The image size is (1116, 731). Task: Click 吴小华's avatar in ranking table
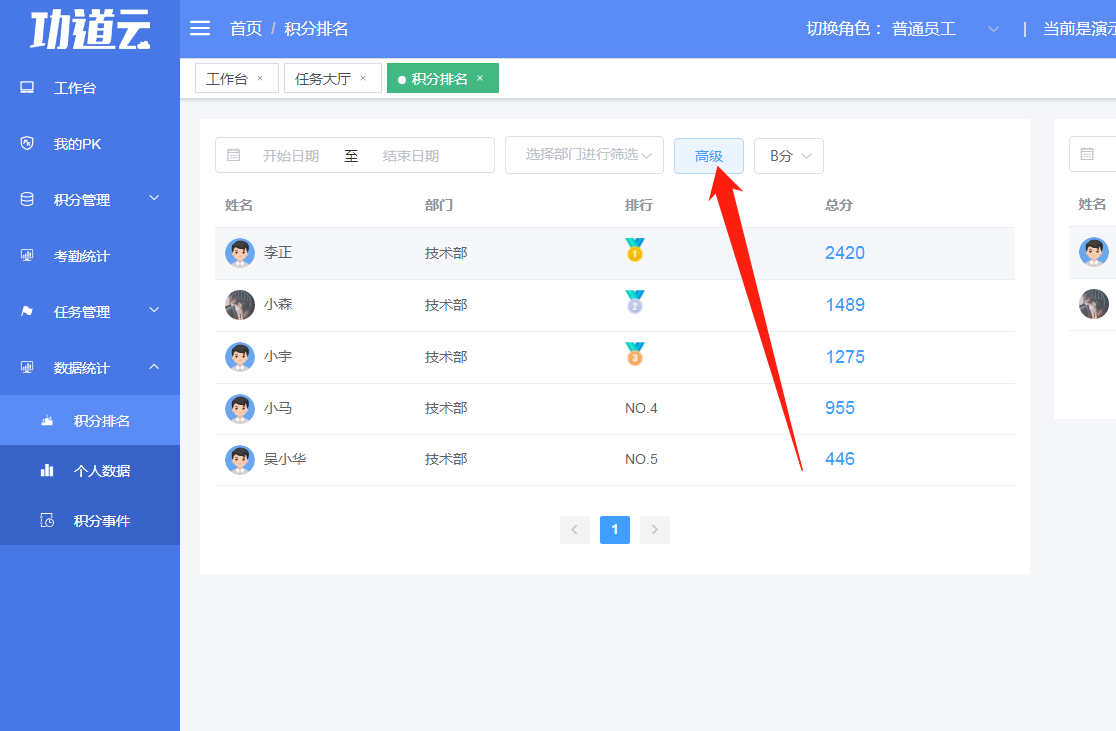240,459
